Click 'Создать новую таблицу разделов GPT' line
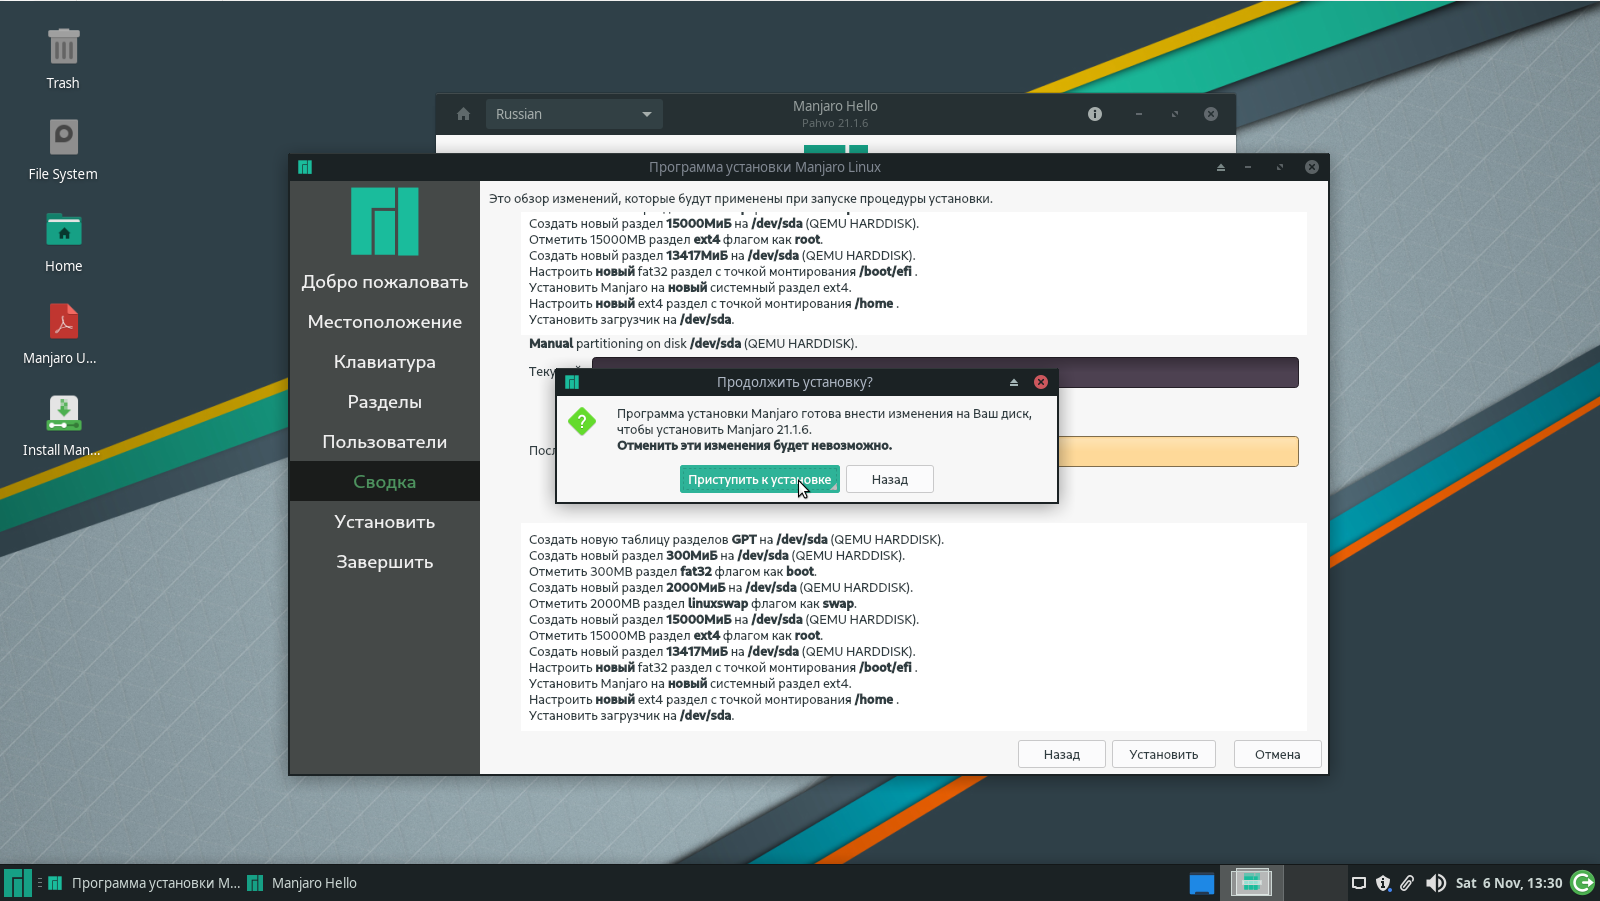 pos(736,539)
